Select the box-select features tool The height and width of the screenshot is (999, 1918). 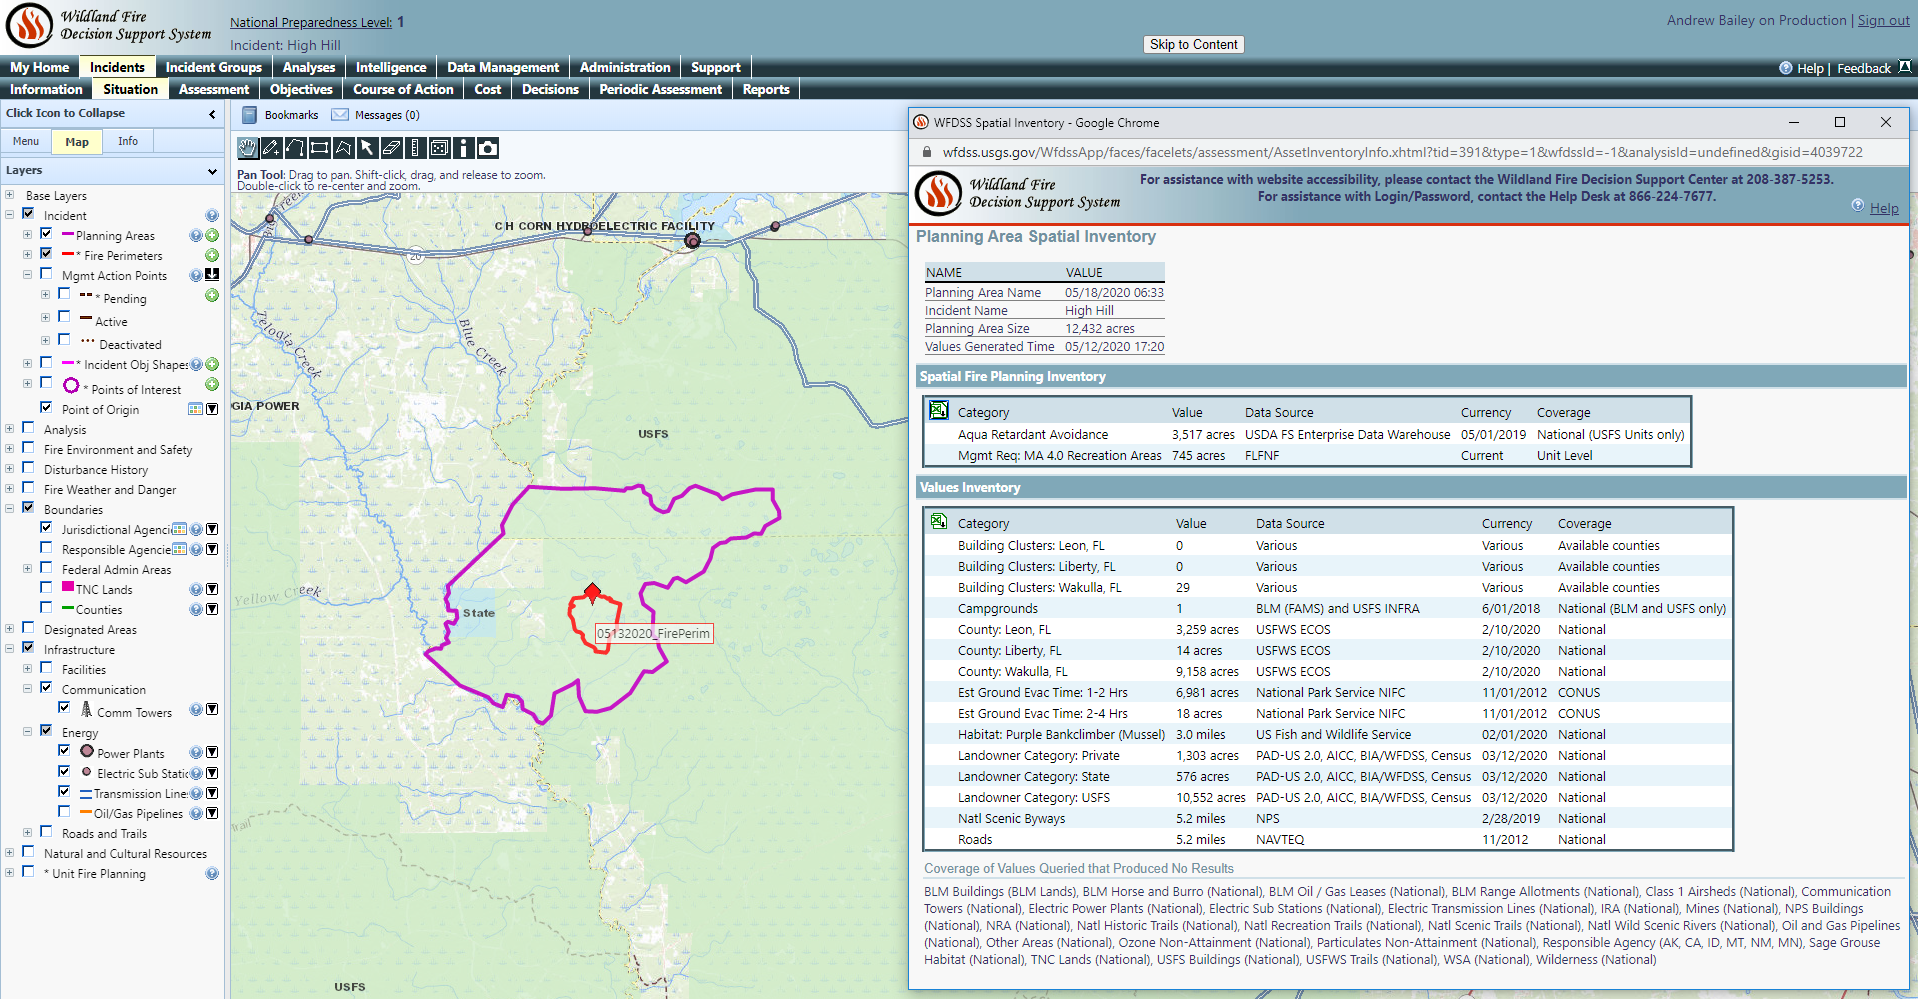click(439, 148)
